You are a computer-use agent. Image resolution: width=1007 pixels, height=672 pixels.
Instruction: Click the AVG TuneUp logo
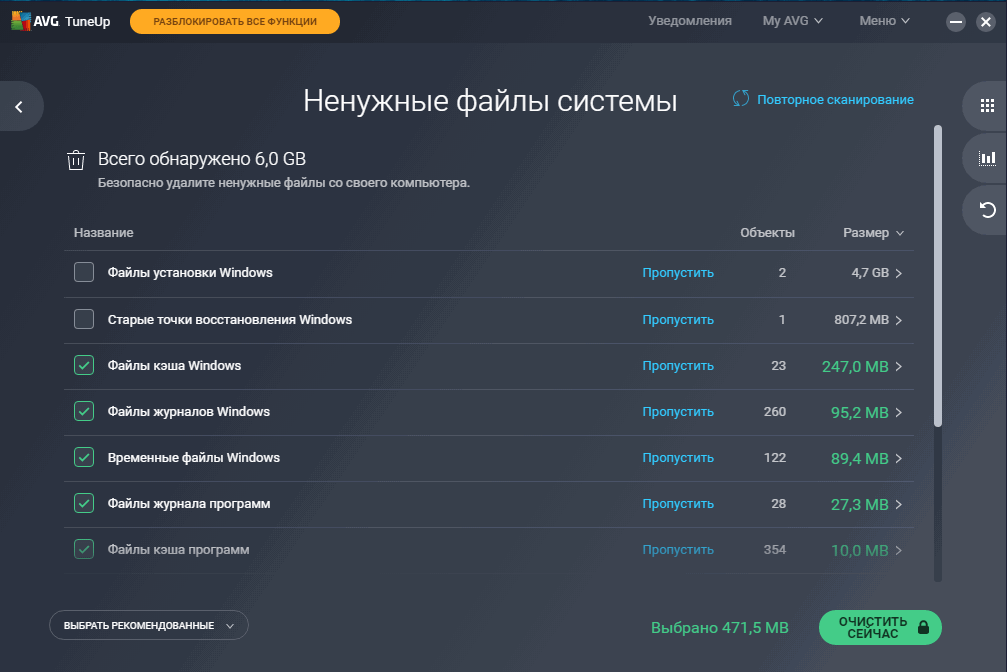click(x=61, y=21)
